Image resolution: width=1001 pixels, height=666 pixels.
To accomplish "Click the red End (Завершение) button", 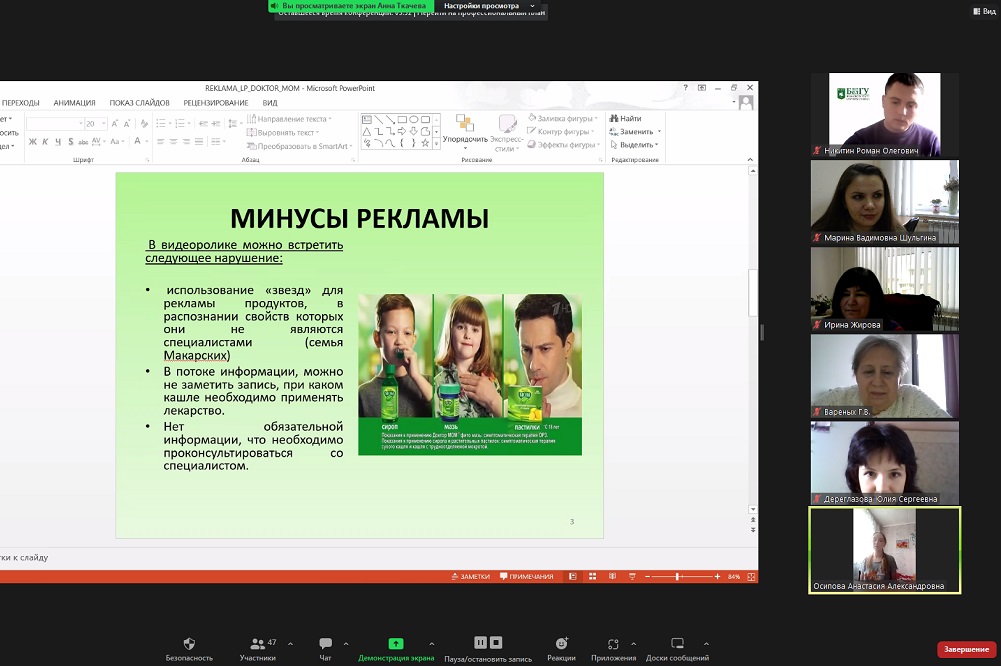I will click(x=966, y=649).
